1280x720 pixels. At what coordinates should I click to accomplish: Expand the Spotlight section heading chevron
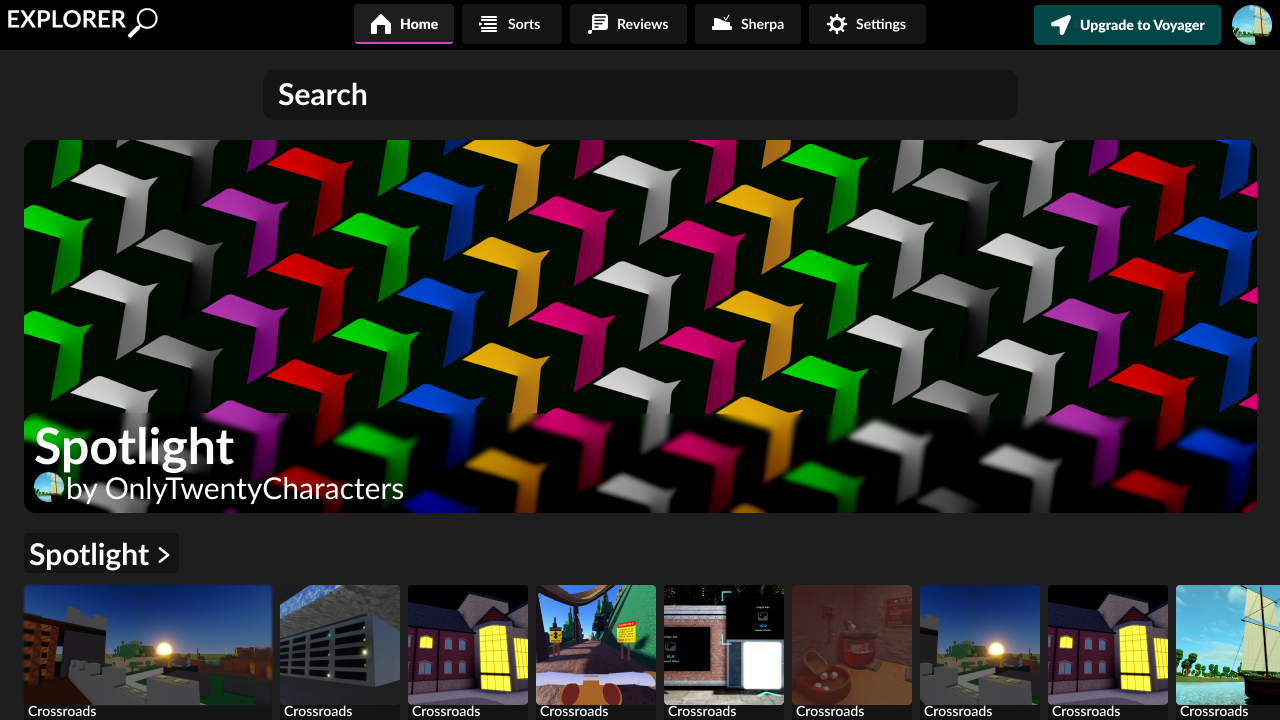tap(164, 554)
